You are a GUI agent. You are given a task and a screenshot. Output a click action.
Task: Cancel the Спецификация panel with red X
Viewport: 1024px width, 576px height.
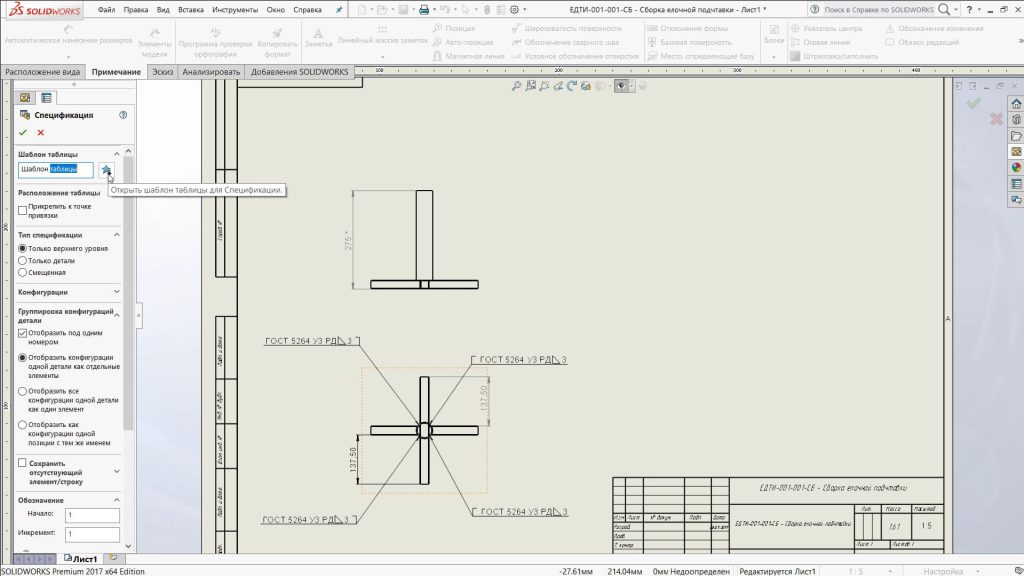click(x=40, y=133)
